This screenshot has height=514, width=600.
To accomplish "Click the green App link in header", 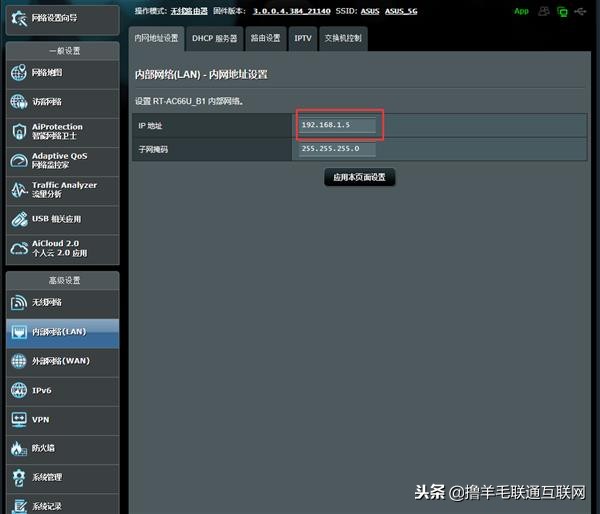I will (521, 11).
